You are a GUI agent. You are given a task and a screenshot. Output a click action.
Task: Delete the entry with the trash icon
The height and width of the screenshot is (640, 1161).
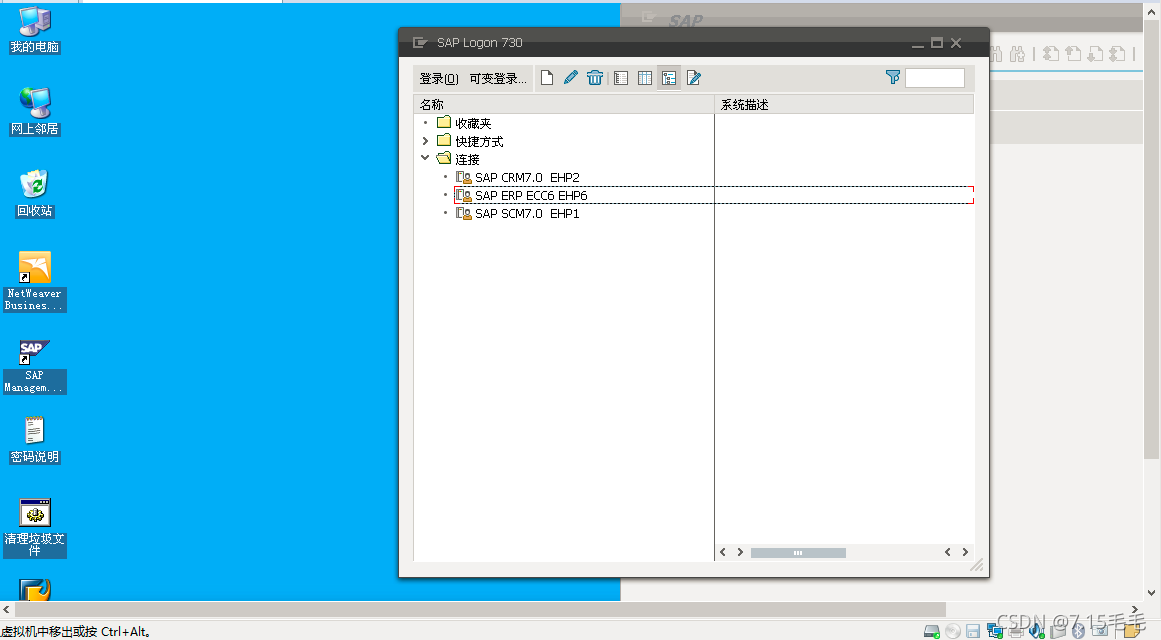point(595,78)
